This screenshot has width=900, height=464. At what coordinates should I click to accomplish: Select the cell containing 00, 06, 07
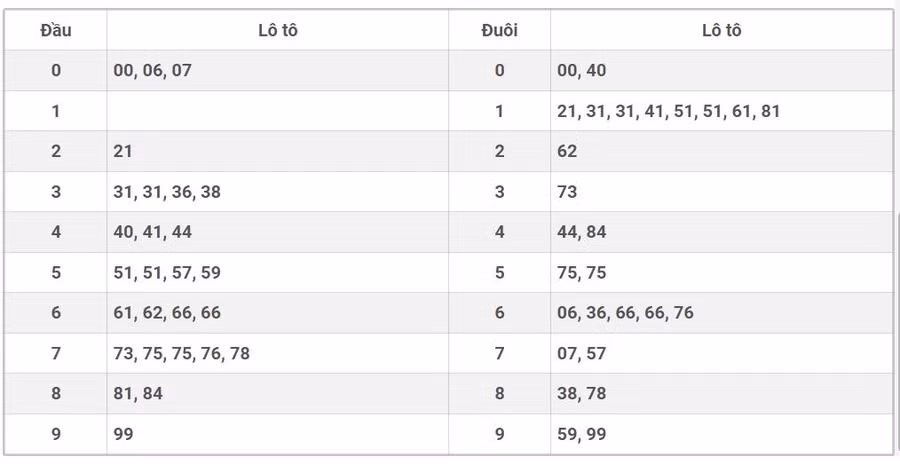click(152, 70)
